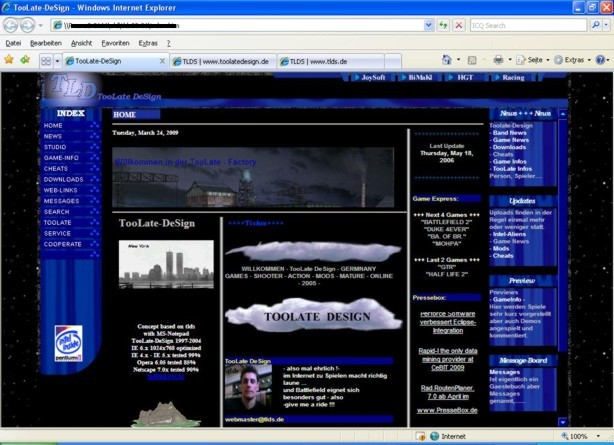Open the Datei menu
Screen dimensions: 614x445
click(13, 43)
